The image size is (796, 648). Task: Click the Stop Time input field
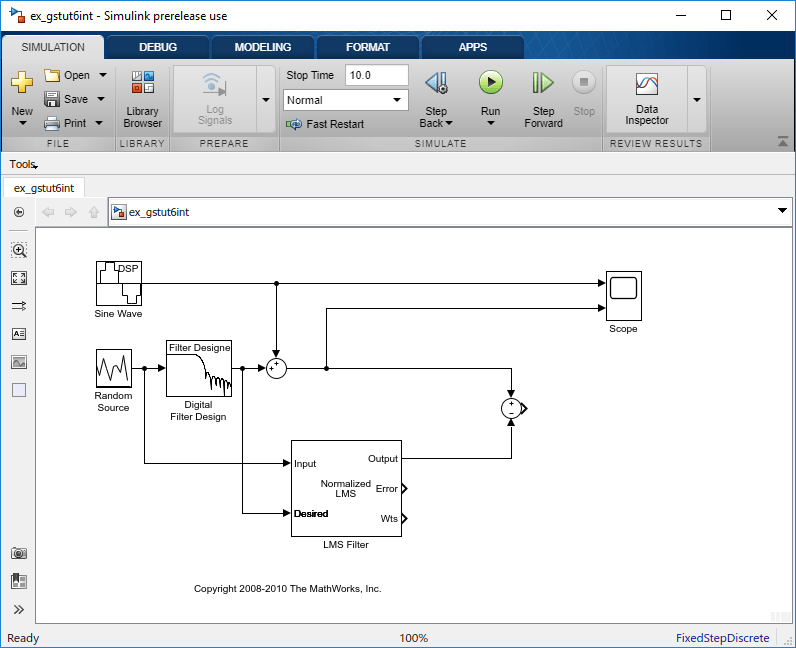pyautogui.click(x=377, y=75)
